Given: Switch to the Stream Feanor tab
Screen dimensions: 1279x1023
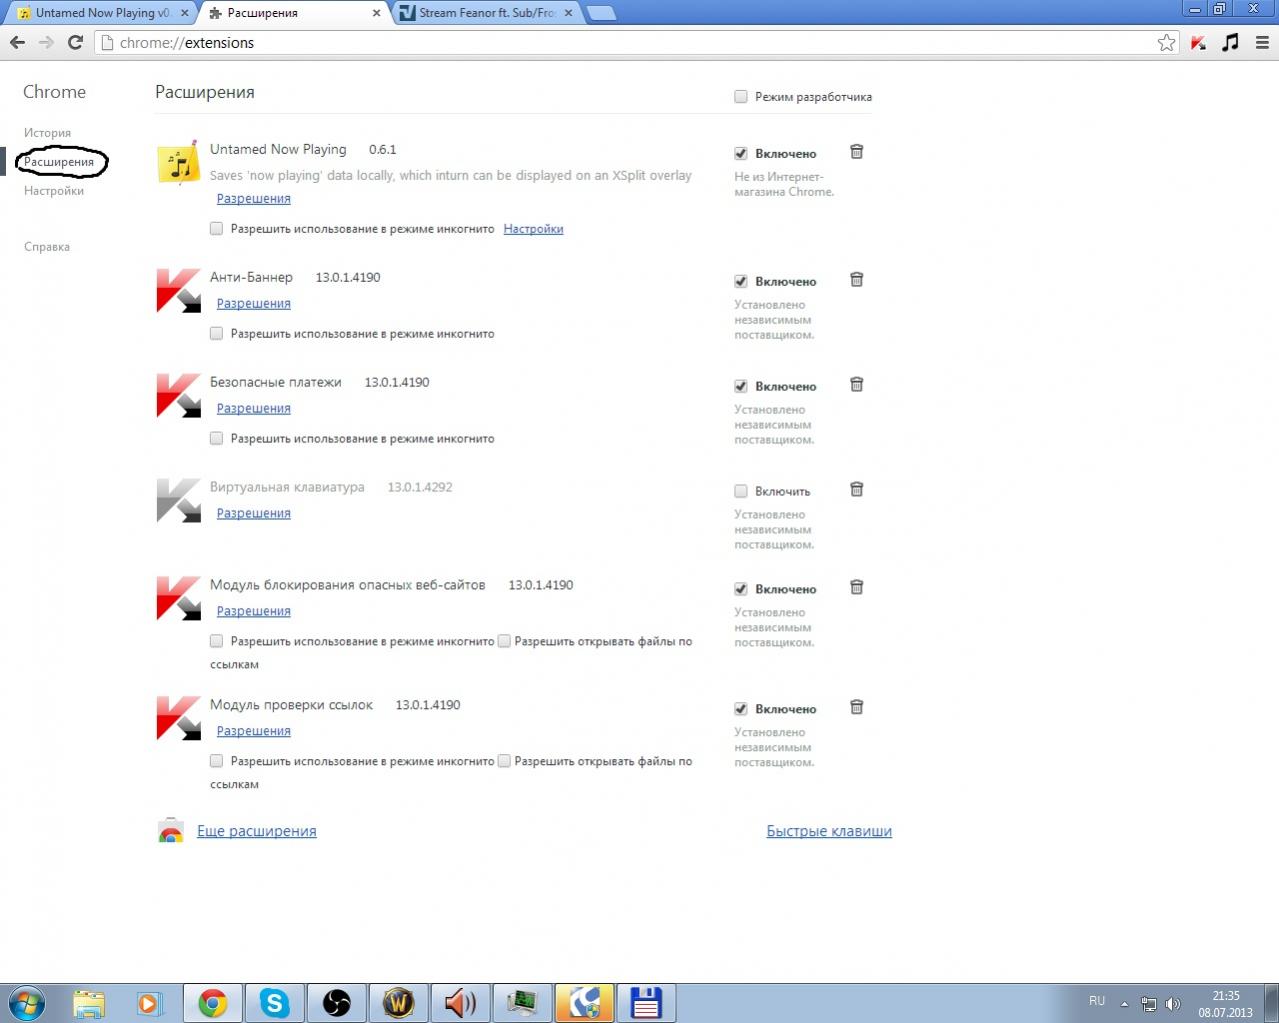Looking at the screenshot, I should pos(486,13).
